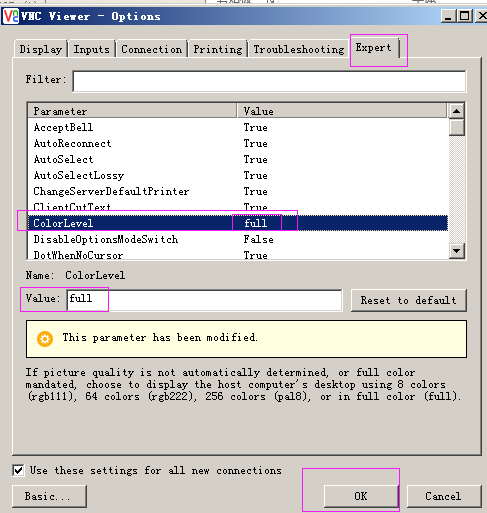Open the Inputs tab
The width and height of the screenshot is (487, 513).
click(x=91, y=49)
